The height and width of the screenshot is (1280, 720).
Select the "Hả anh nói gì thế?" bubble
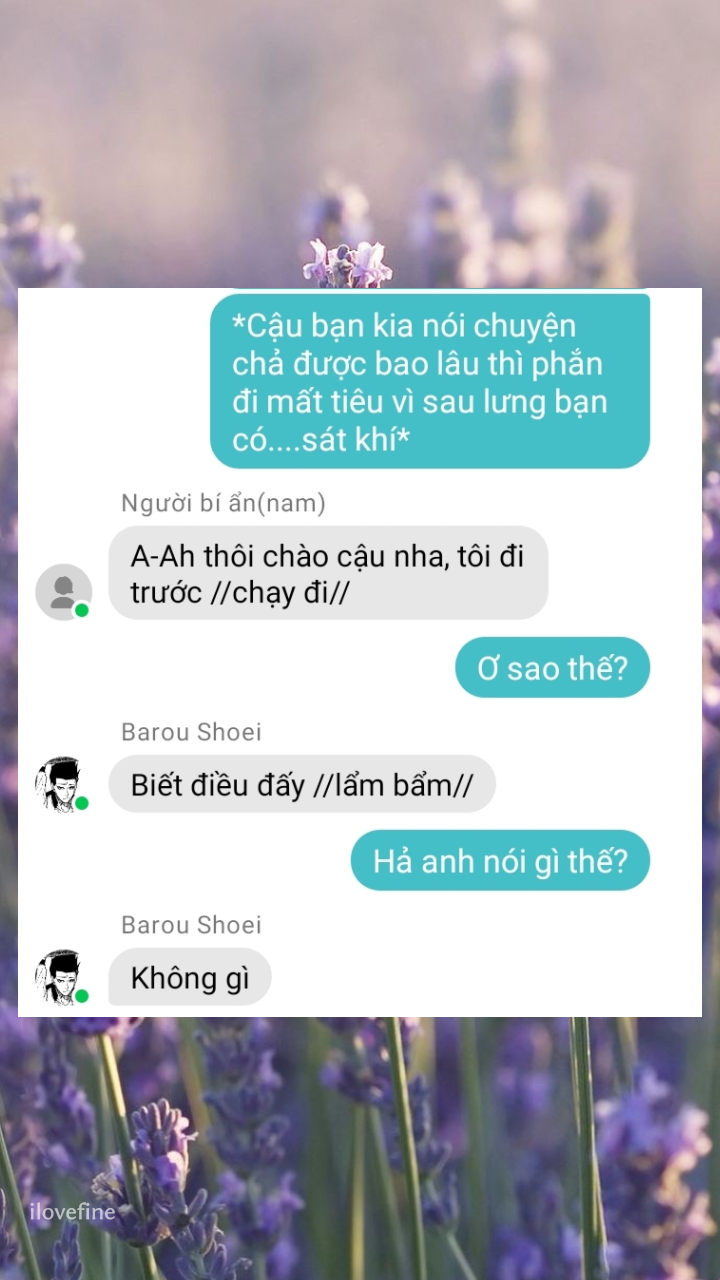(500, 861)
